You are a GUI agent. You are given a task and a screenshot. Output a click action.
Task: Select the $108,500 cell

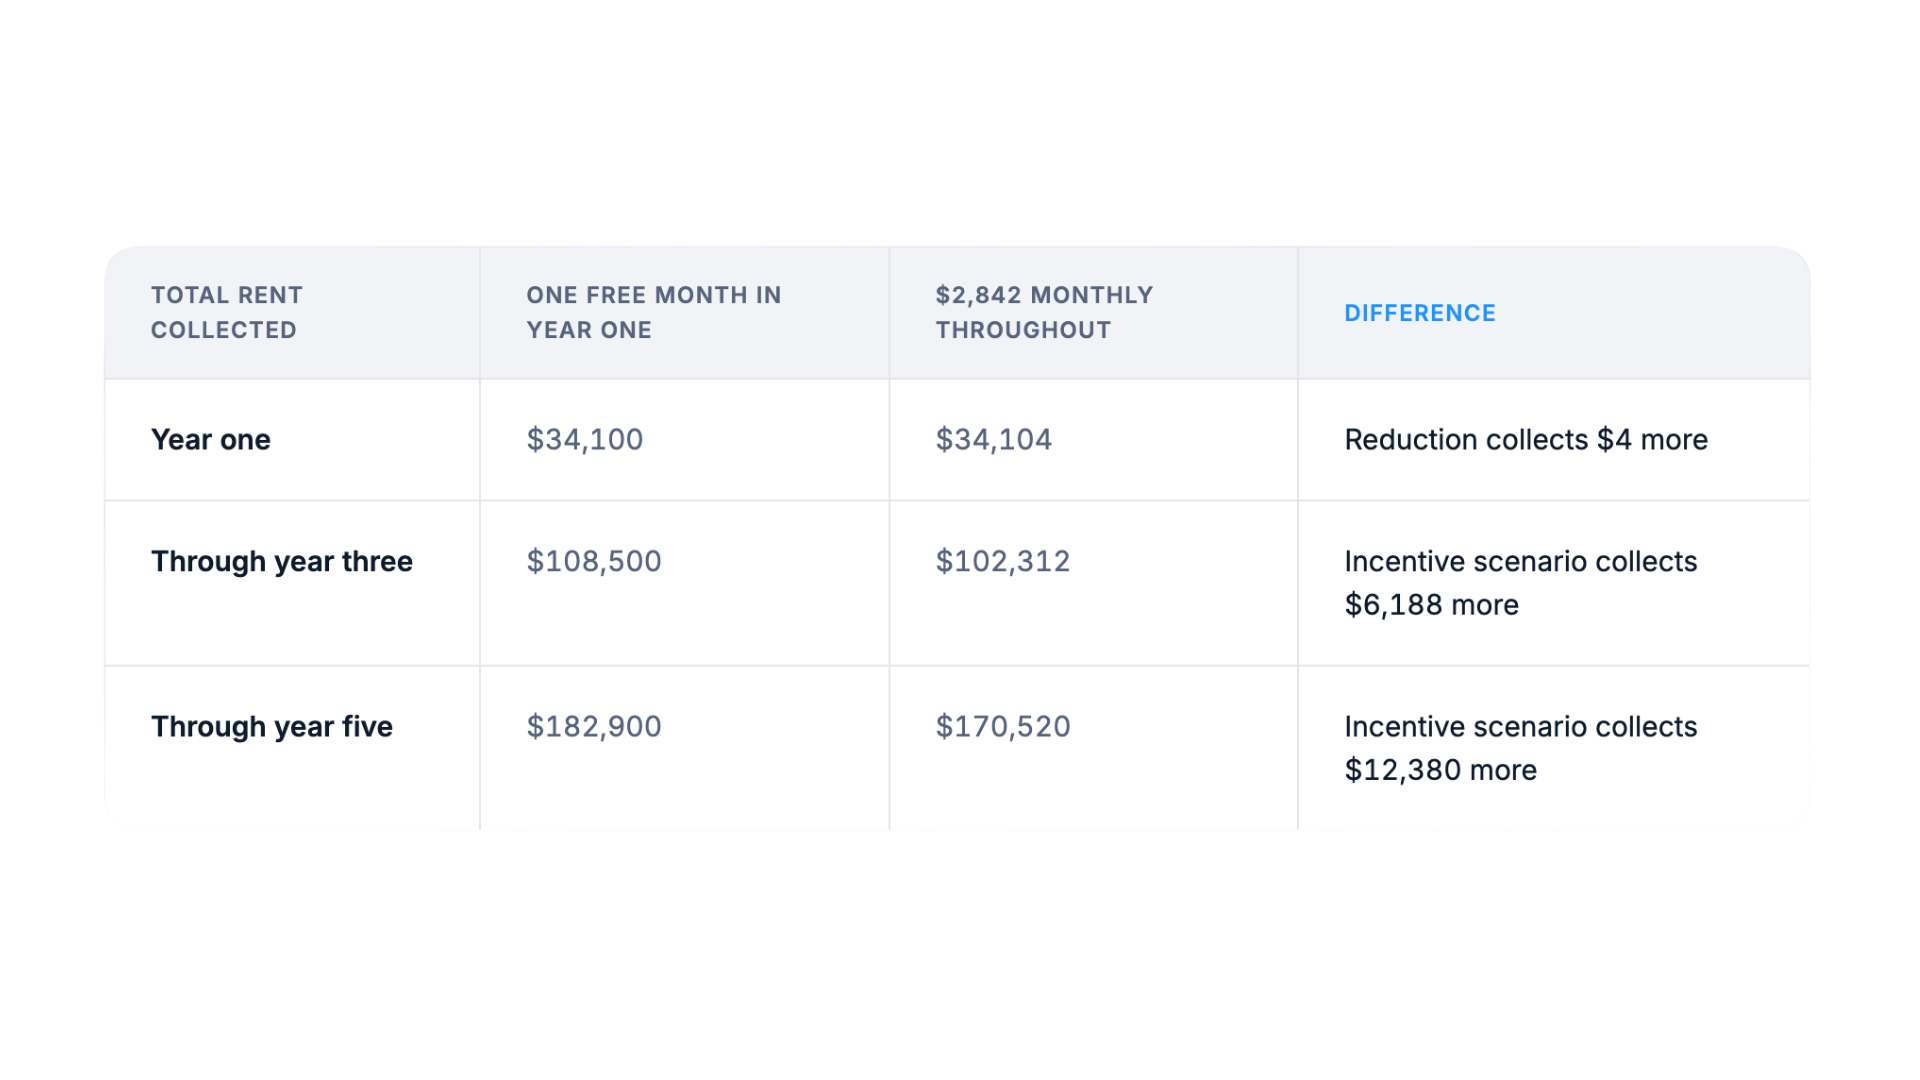click(x=594, y=561)
